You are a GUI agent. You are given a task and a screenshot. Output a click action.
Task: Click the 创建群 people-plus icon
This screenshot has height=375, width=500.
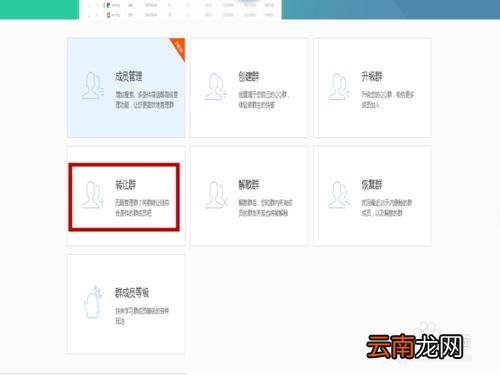pyautogui.click(x=216, y=86)
